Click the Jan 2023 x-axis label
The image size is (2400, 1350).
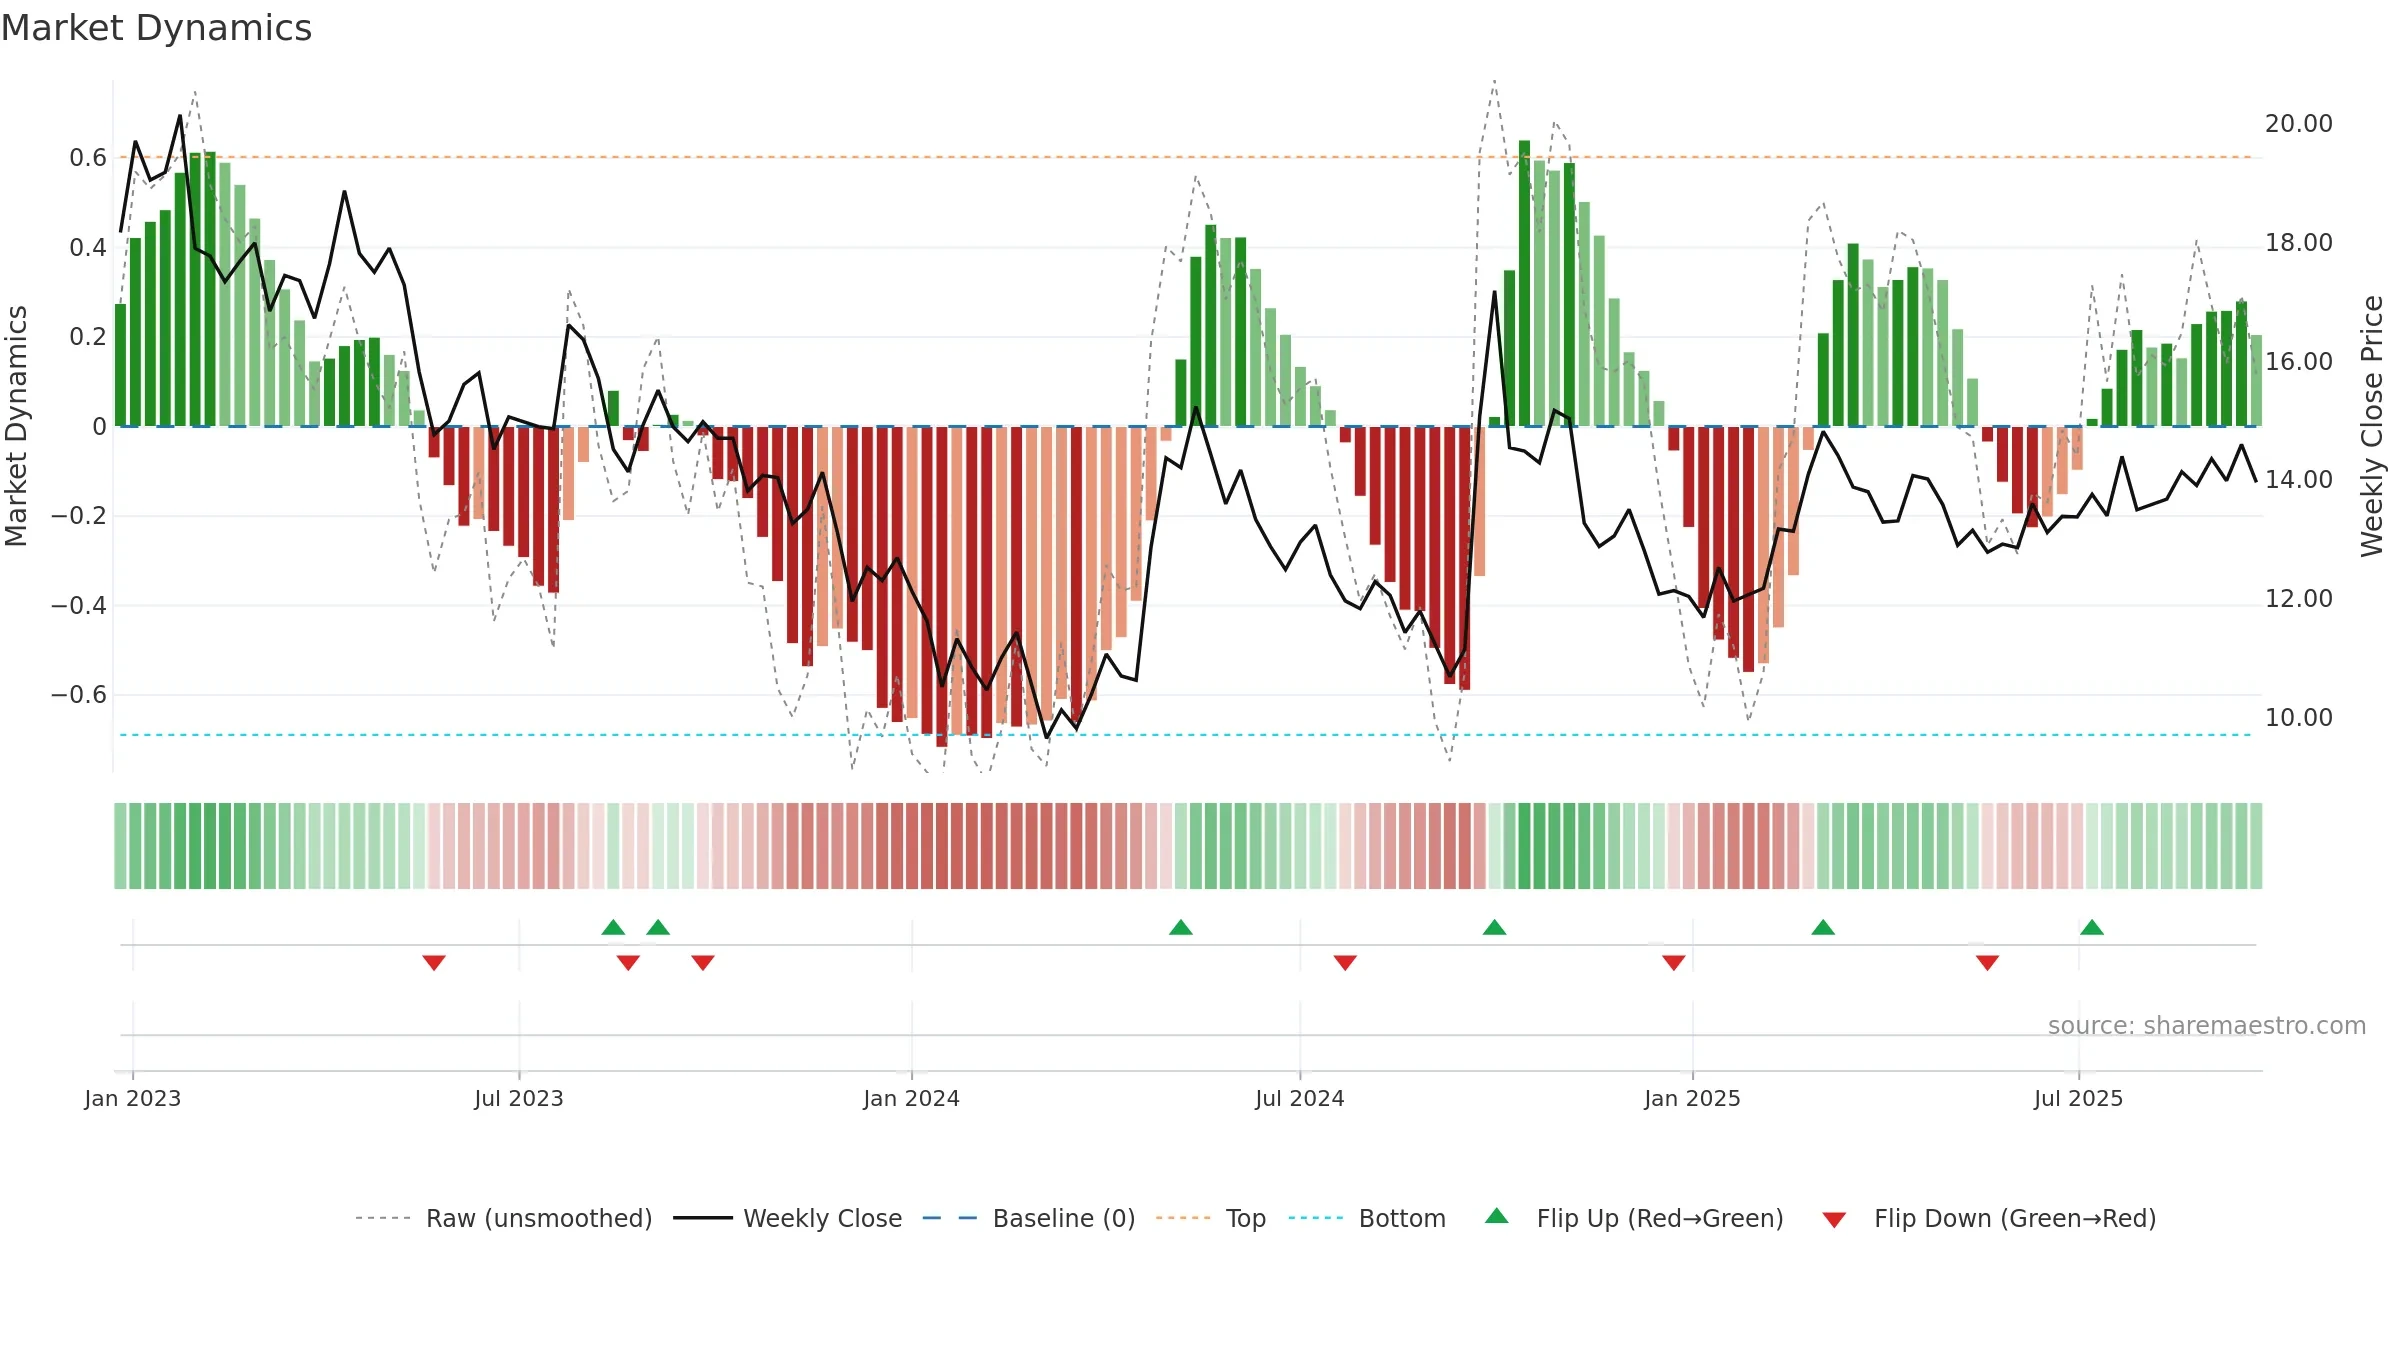[x=133, y=1098]
